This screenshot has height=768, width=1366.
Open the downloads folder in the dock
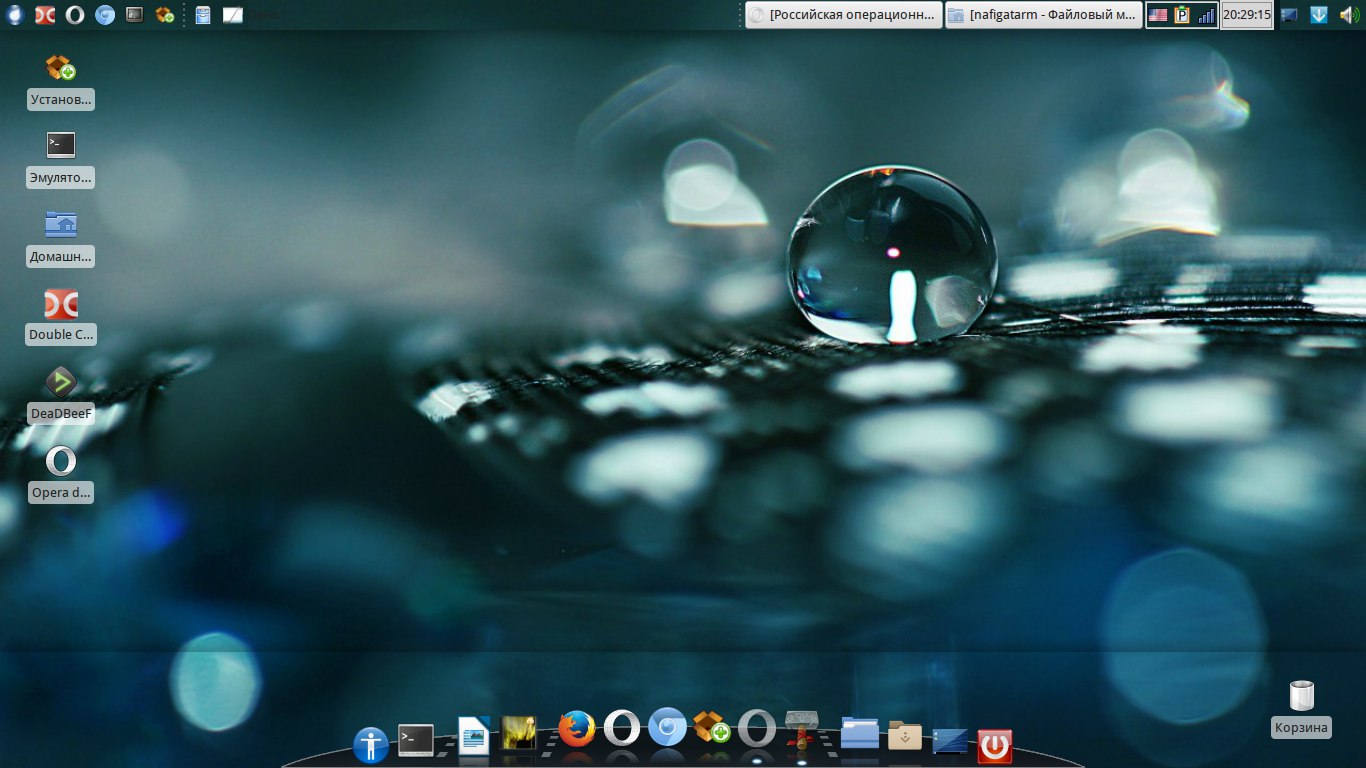904,736
